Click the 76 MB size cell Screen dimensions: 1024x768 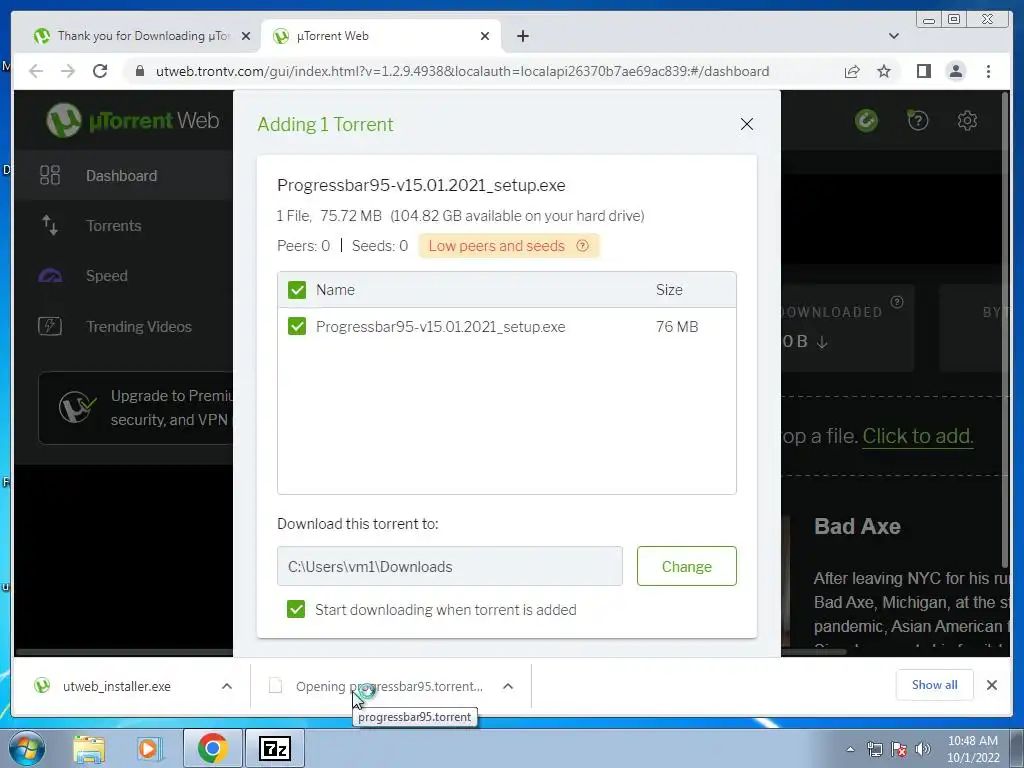tap(677, 327)
